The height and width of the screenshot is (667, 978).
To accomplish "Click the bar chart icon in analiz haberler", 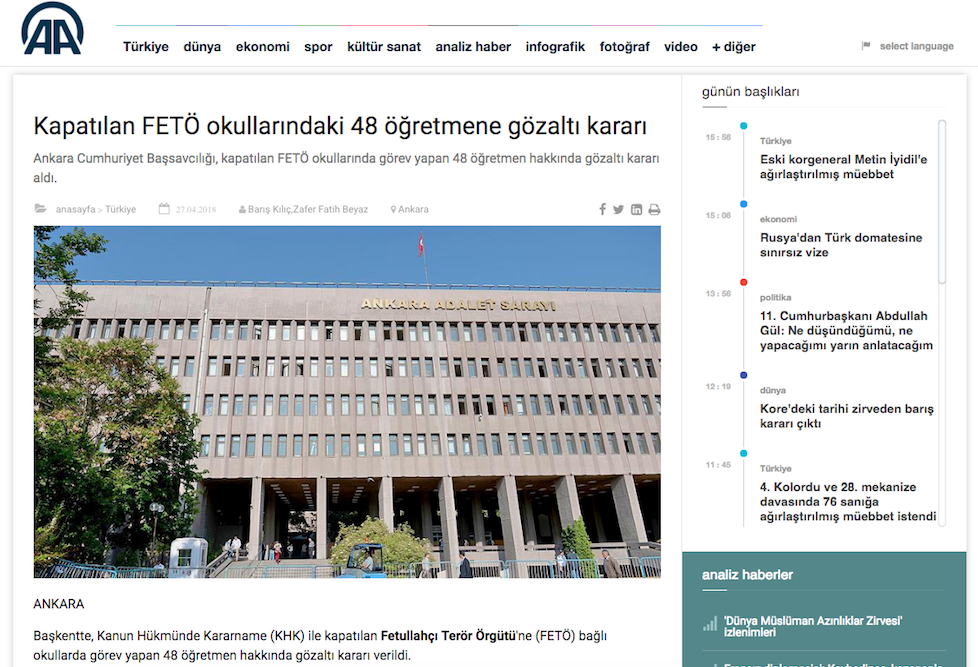I will pyautogui.click(x=709, y=625).
